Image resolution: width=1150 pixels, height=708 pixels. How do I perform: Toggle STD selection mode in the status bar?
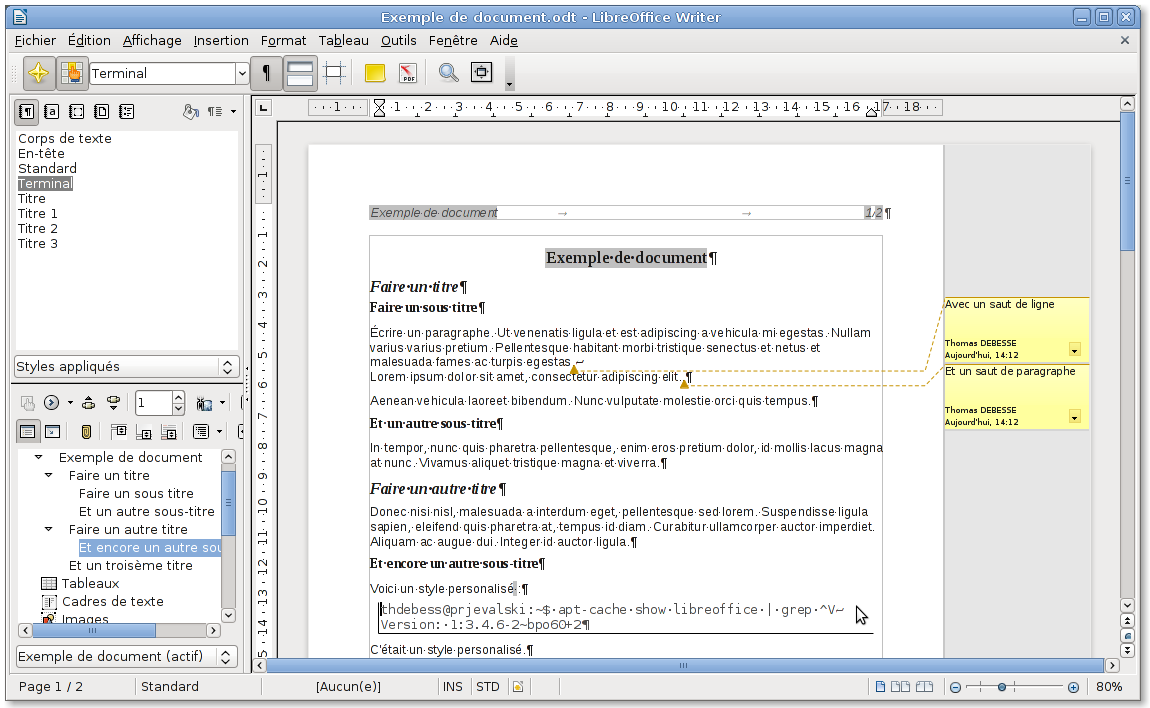coord(488,687)
